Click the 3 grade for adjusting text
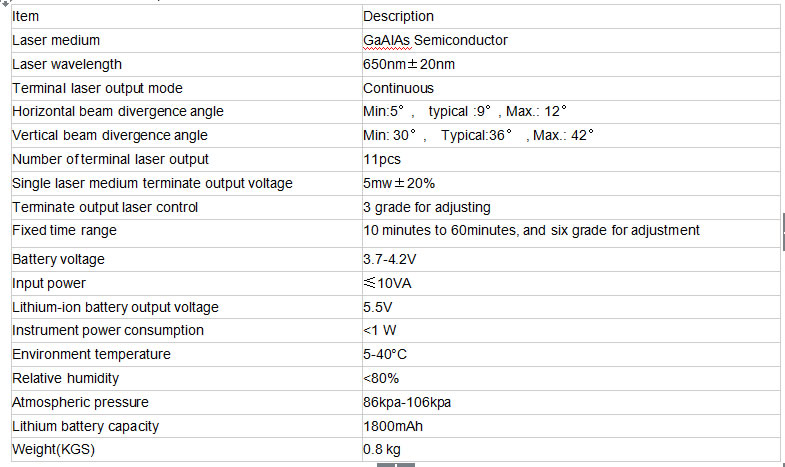The height and width of the screenshot is (467, 785). point(427,208)
